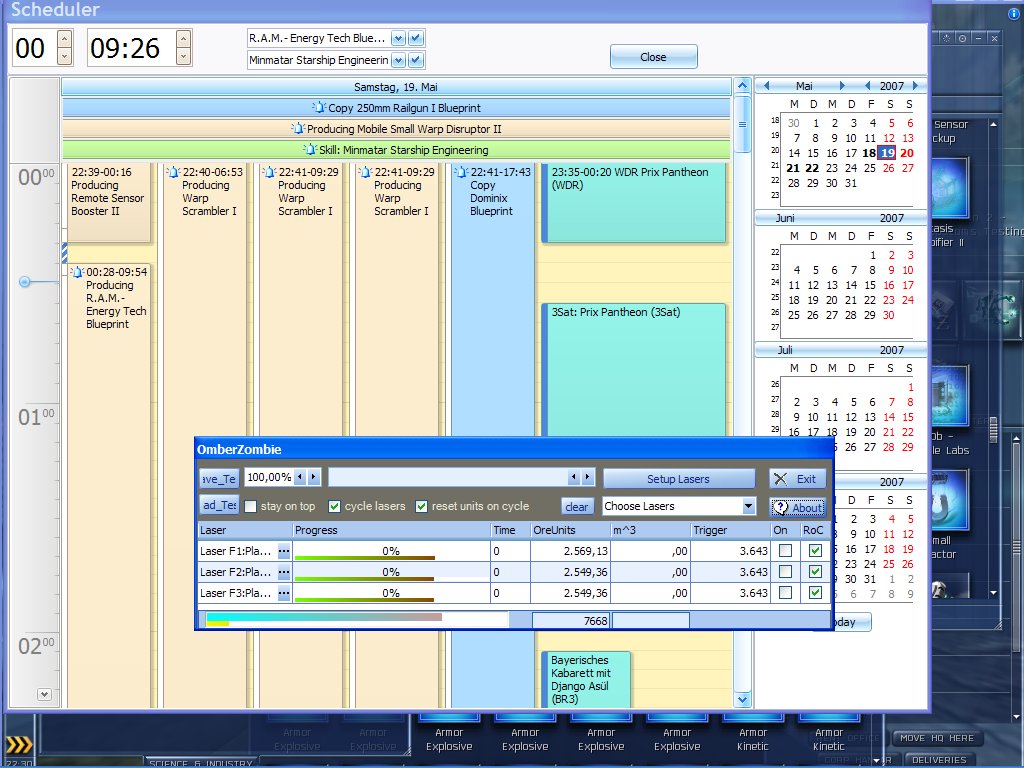
Task: Click checkmark button beside Minmatar Starship Engineering dropdown
Action: (x=416, y=60)
